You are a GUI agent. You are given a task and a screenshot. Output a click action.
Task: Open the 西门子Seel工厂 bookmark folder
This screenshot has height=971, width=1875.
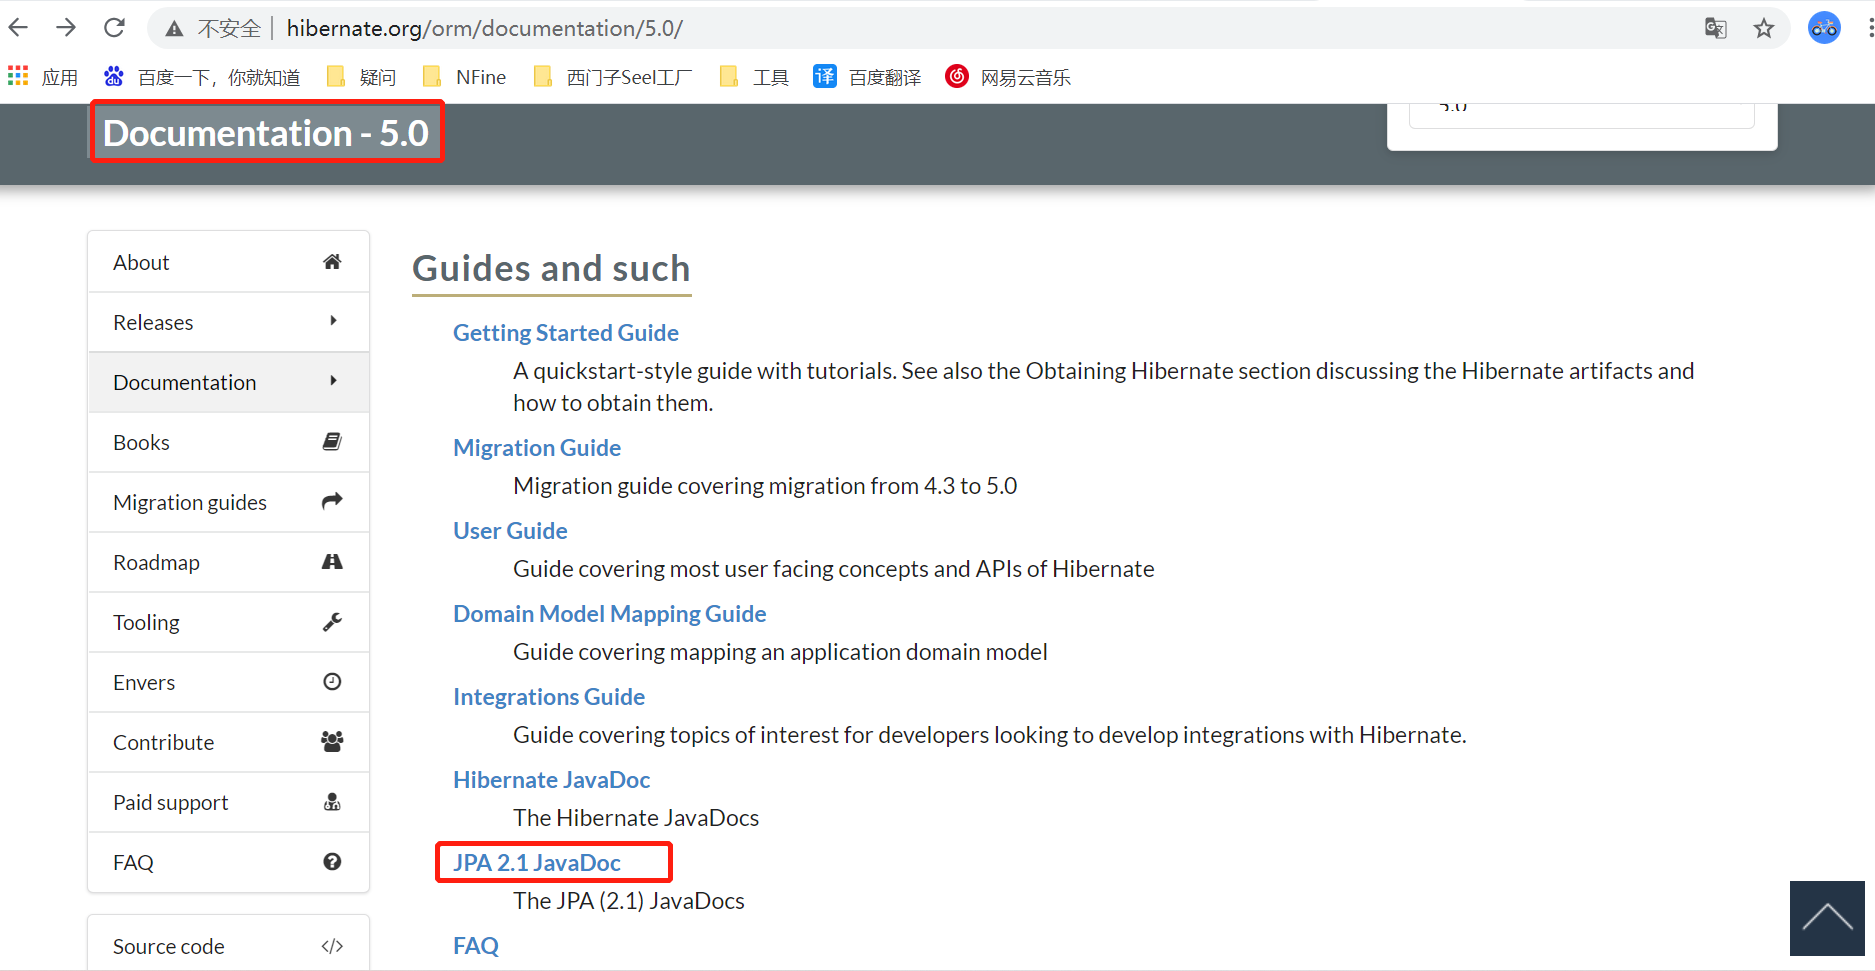(x=612, y=77)
